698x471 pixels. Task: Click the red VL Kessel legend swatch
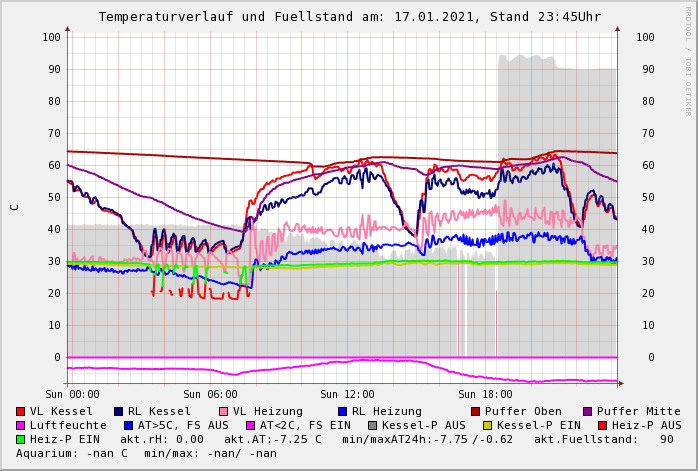(21, 412)
